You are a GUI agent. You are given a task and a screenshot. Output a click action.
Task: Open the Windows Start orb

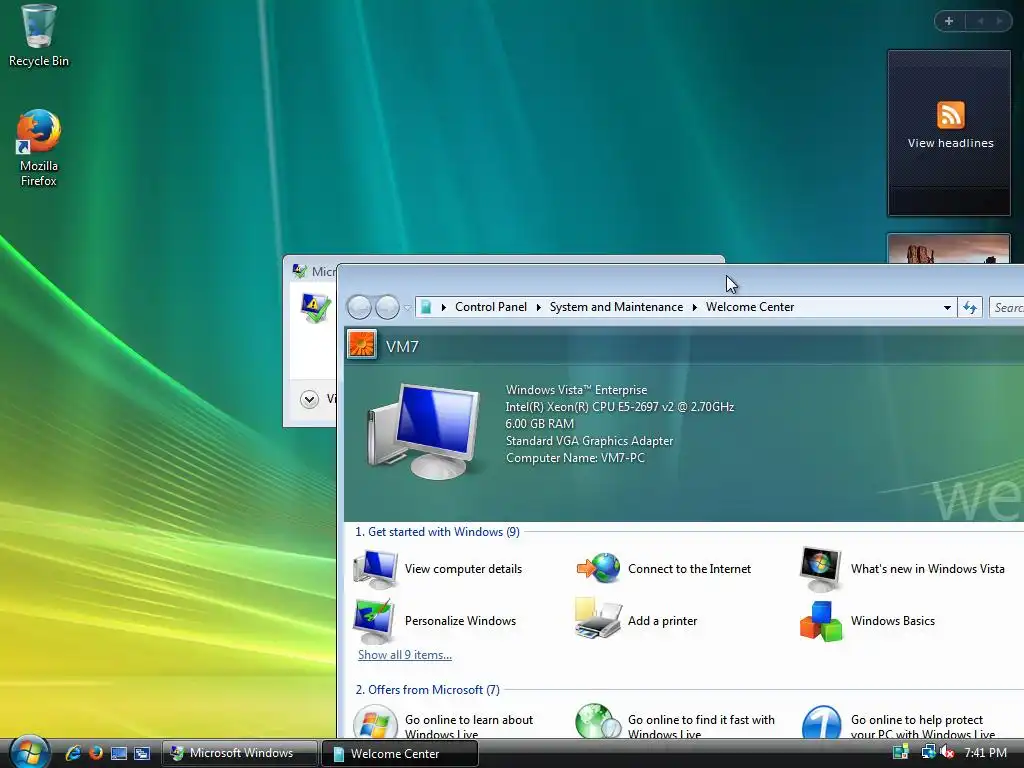[x=30, y=752]
